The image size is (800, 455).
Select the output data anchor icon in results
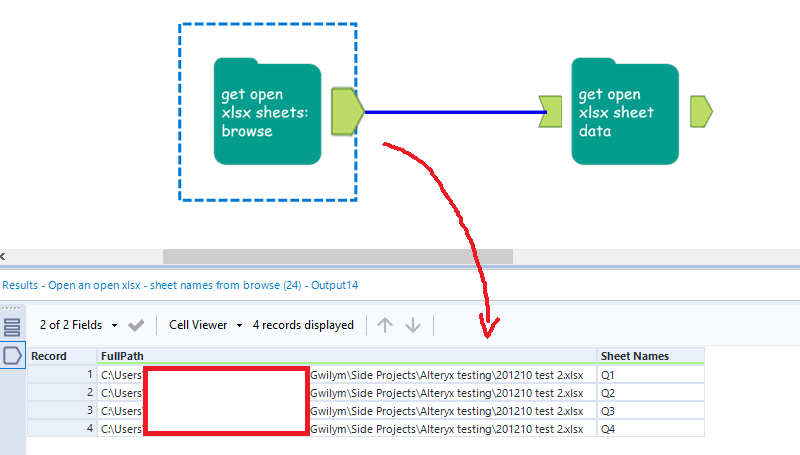click(12, 355)
